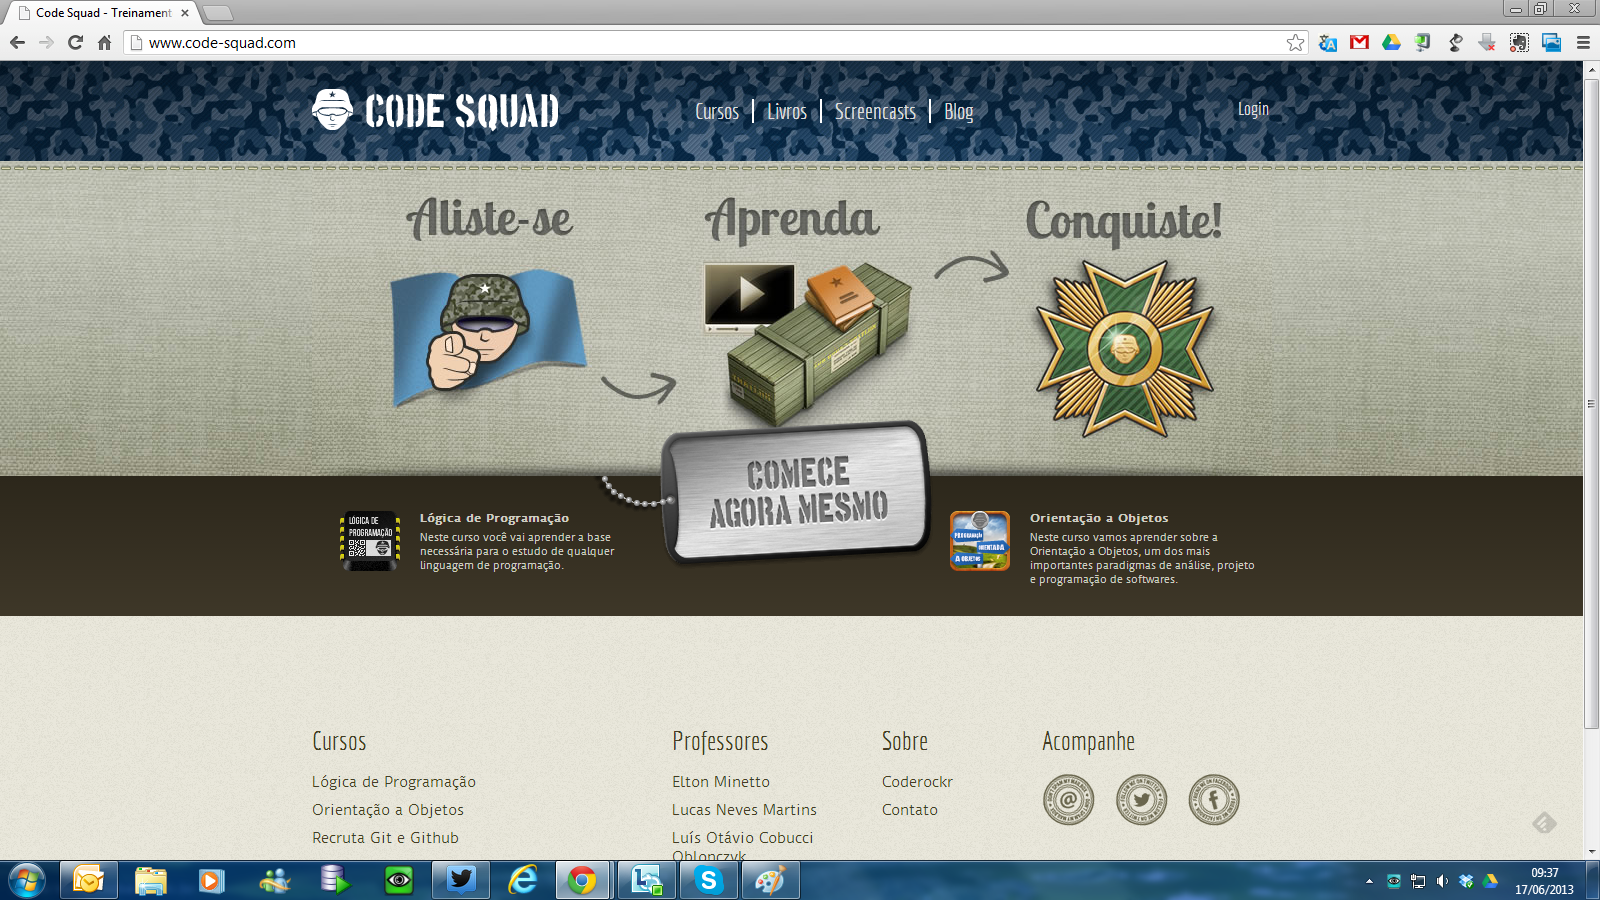Open professor Elton Minetto link

721,782
